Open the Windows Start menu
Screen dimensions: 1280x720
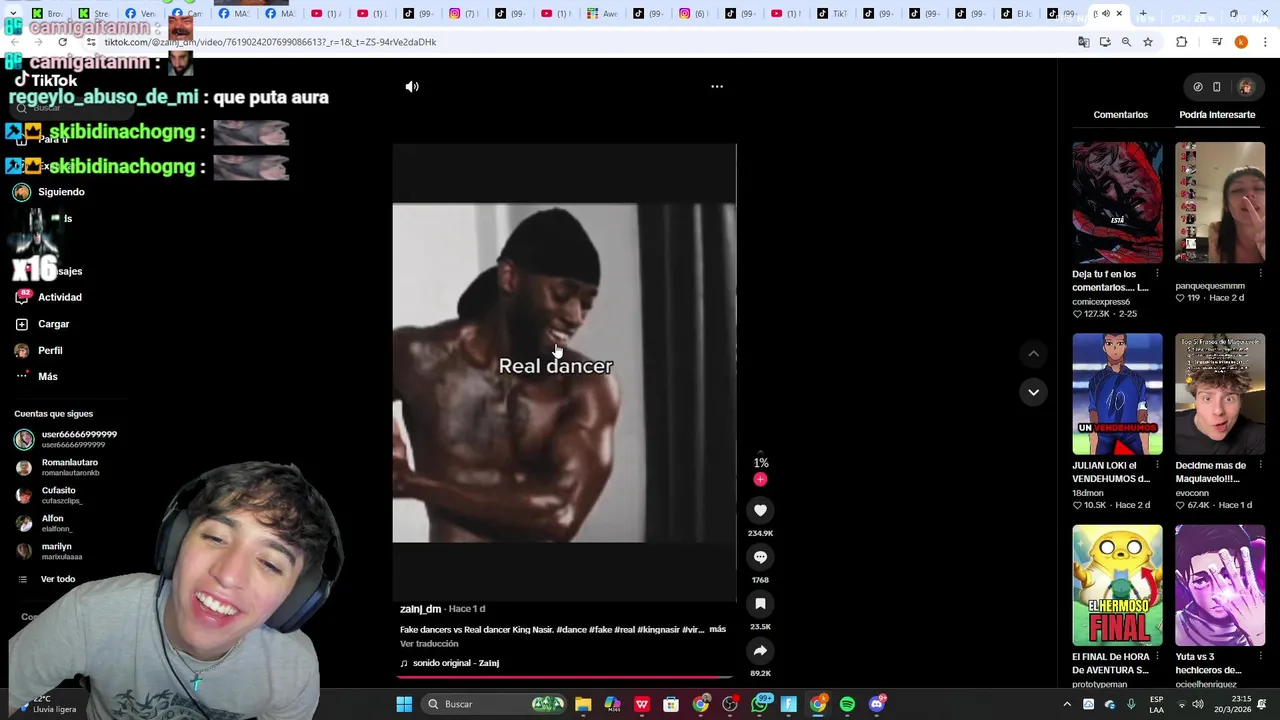coord(404,704)
